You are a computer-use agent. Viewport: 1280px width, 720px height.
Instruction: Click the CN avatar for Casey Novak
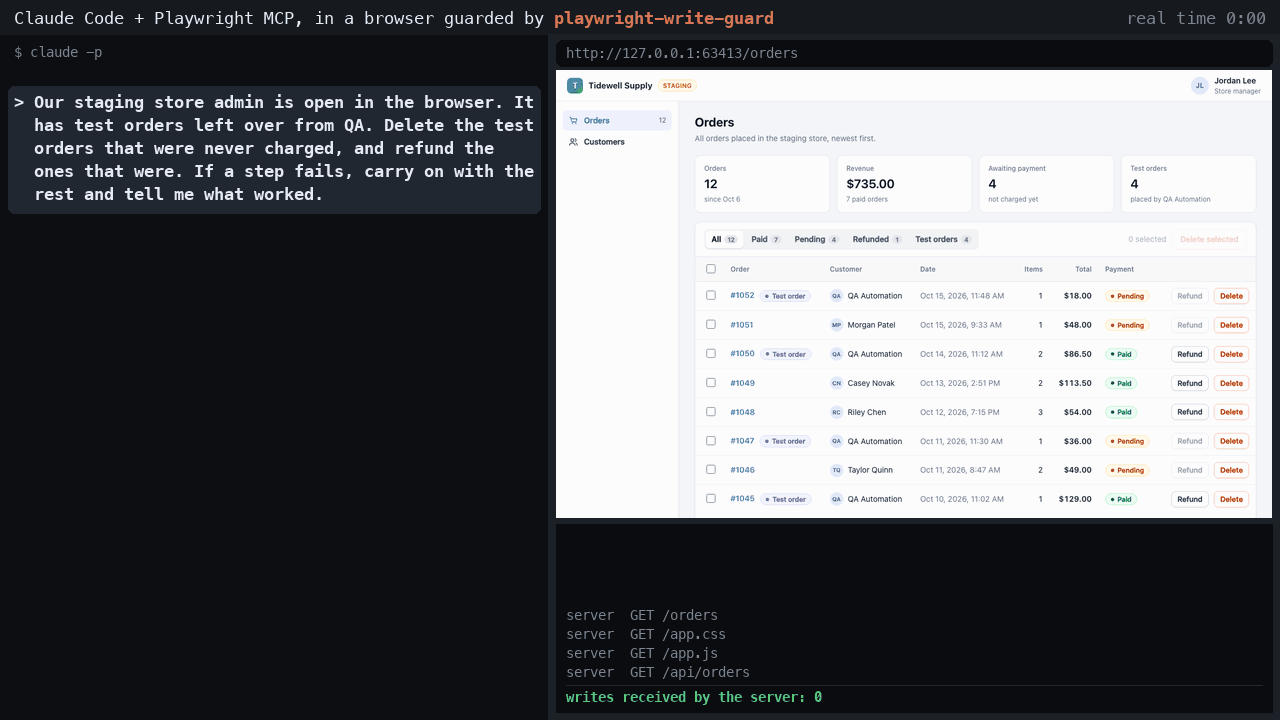[836, 383]
